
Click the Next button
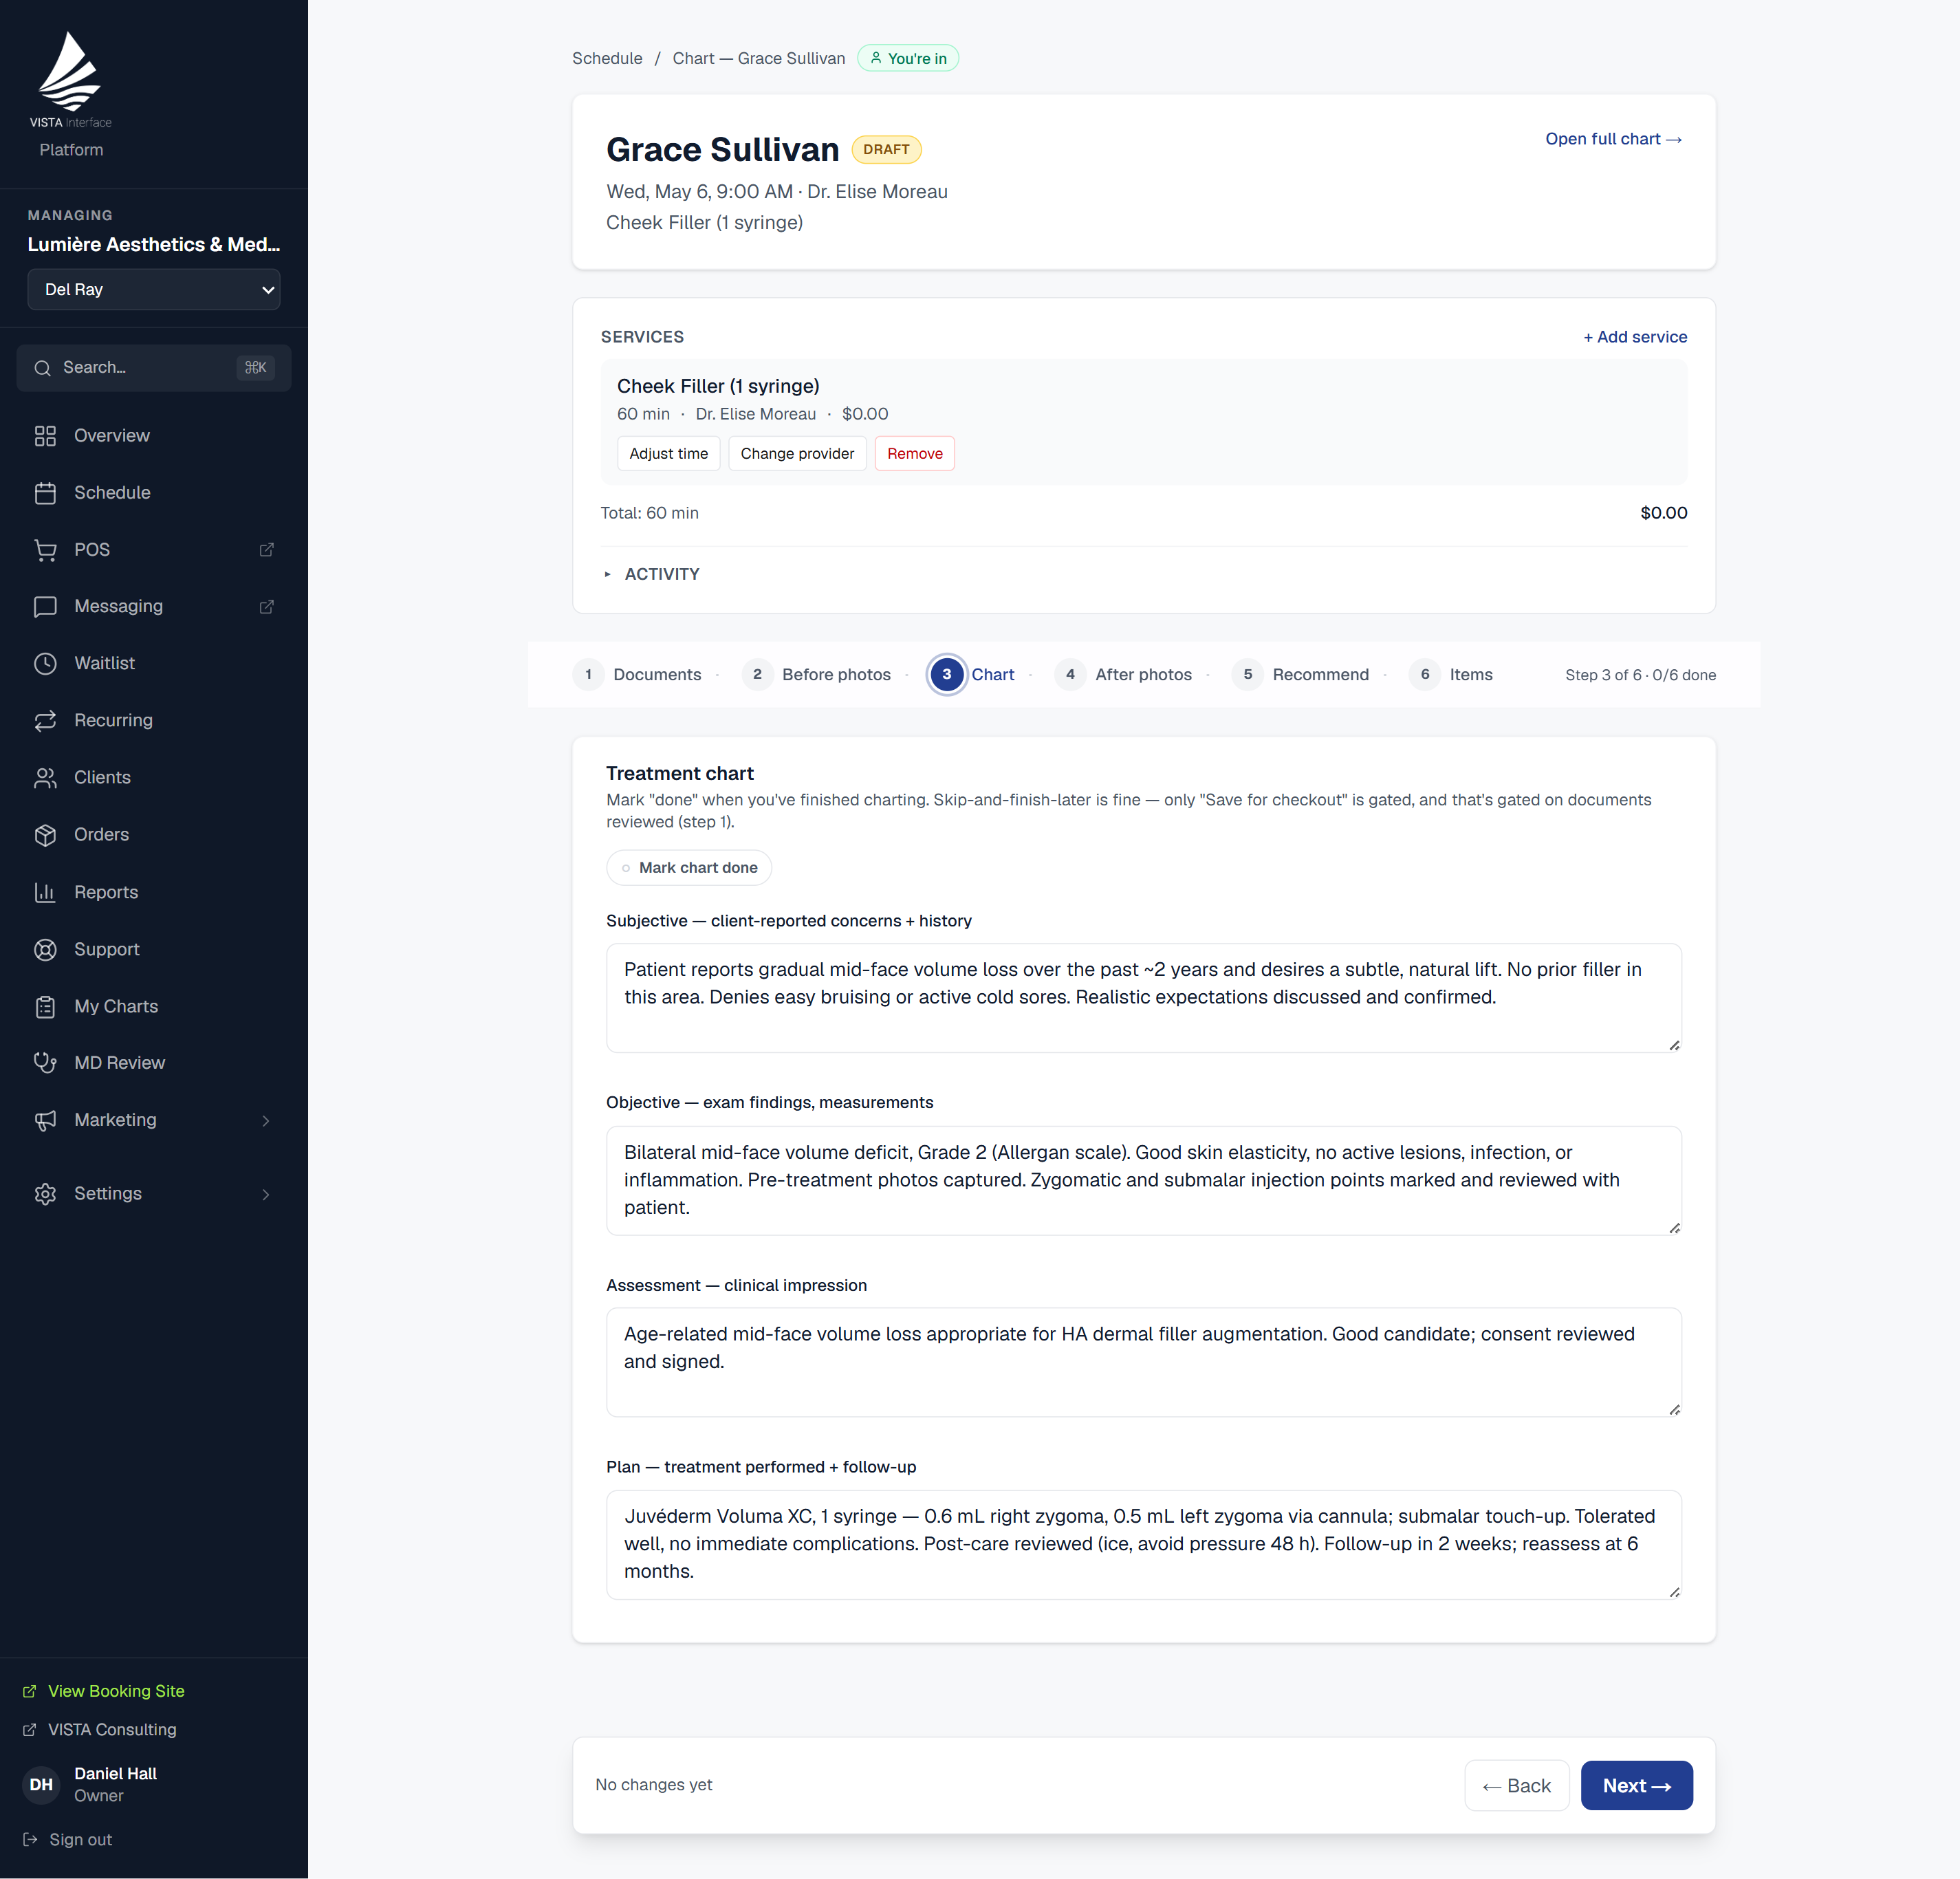pyautogui.click(x=1636, y=1785)
